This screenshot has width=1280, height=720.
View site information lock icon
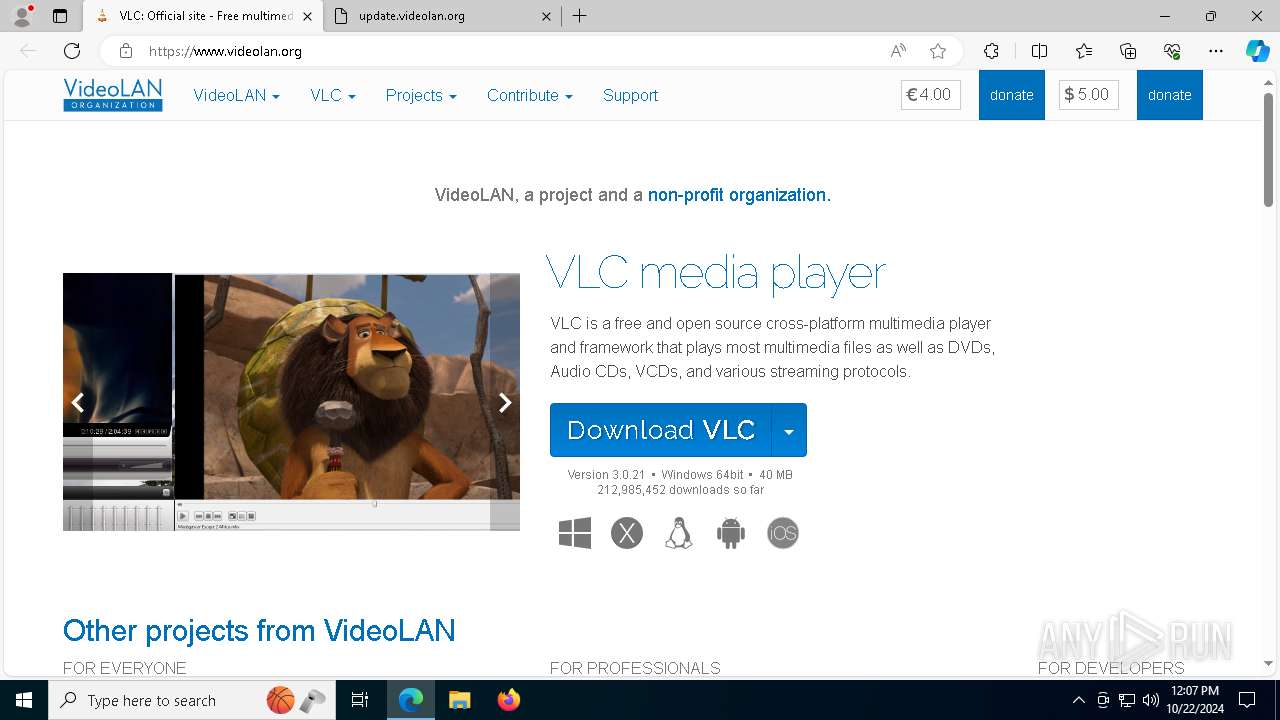(x=125, y=51)
